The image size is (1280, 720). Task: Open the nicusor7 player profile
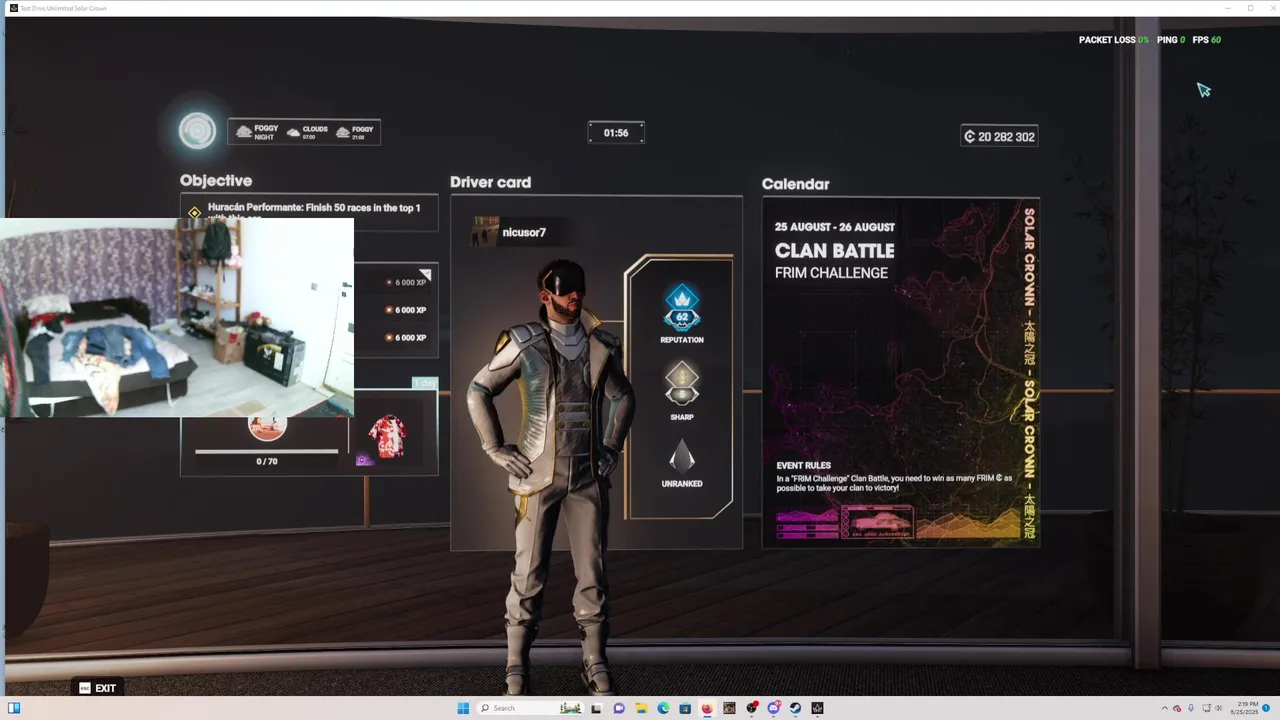pyautogui.click(x=522, y=232)
